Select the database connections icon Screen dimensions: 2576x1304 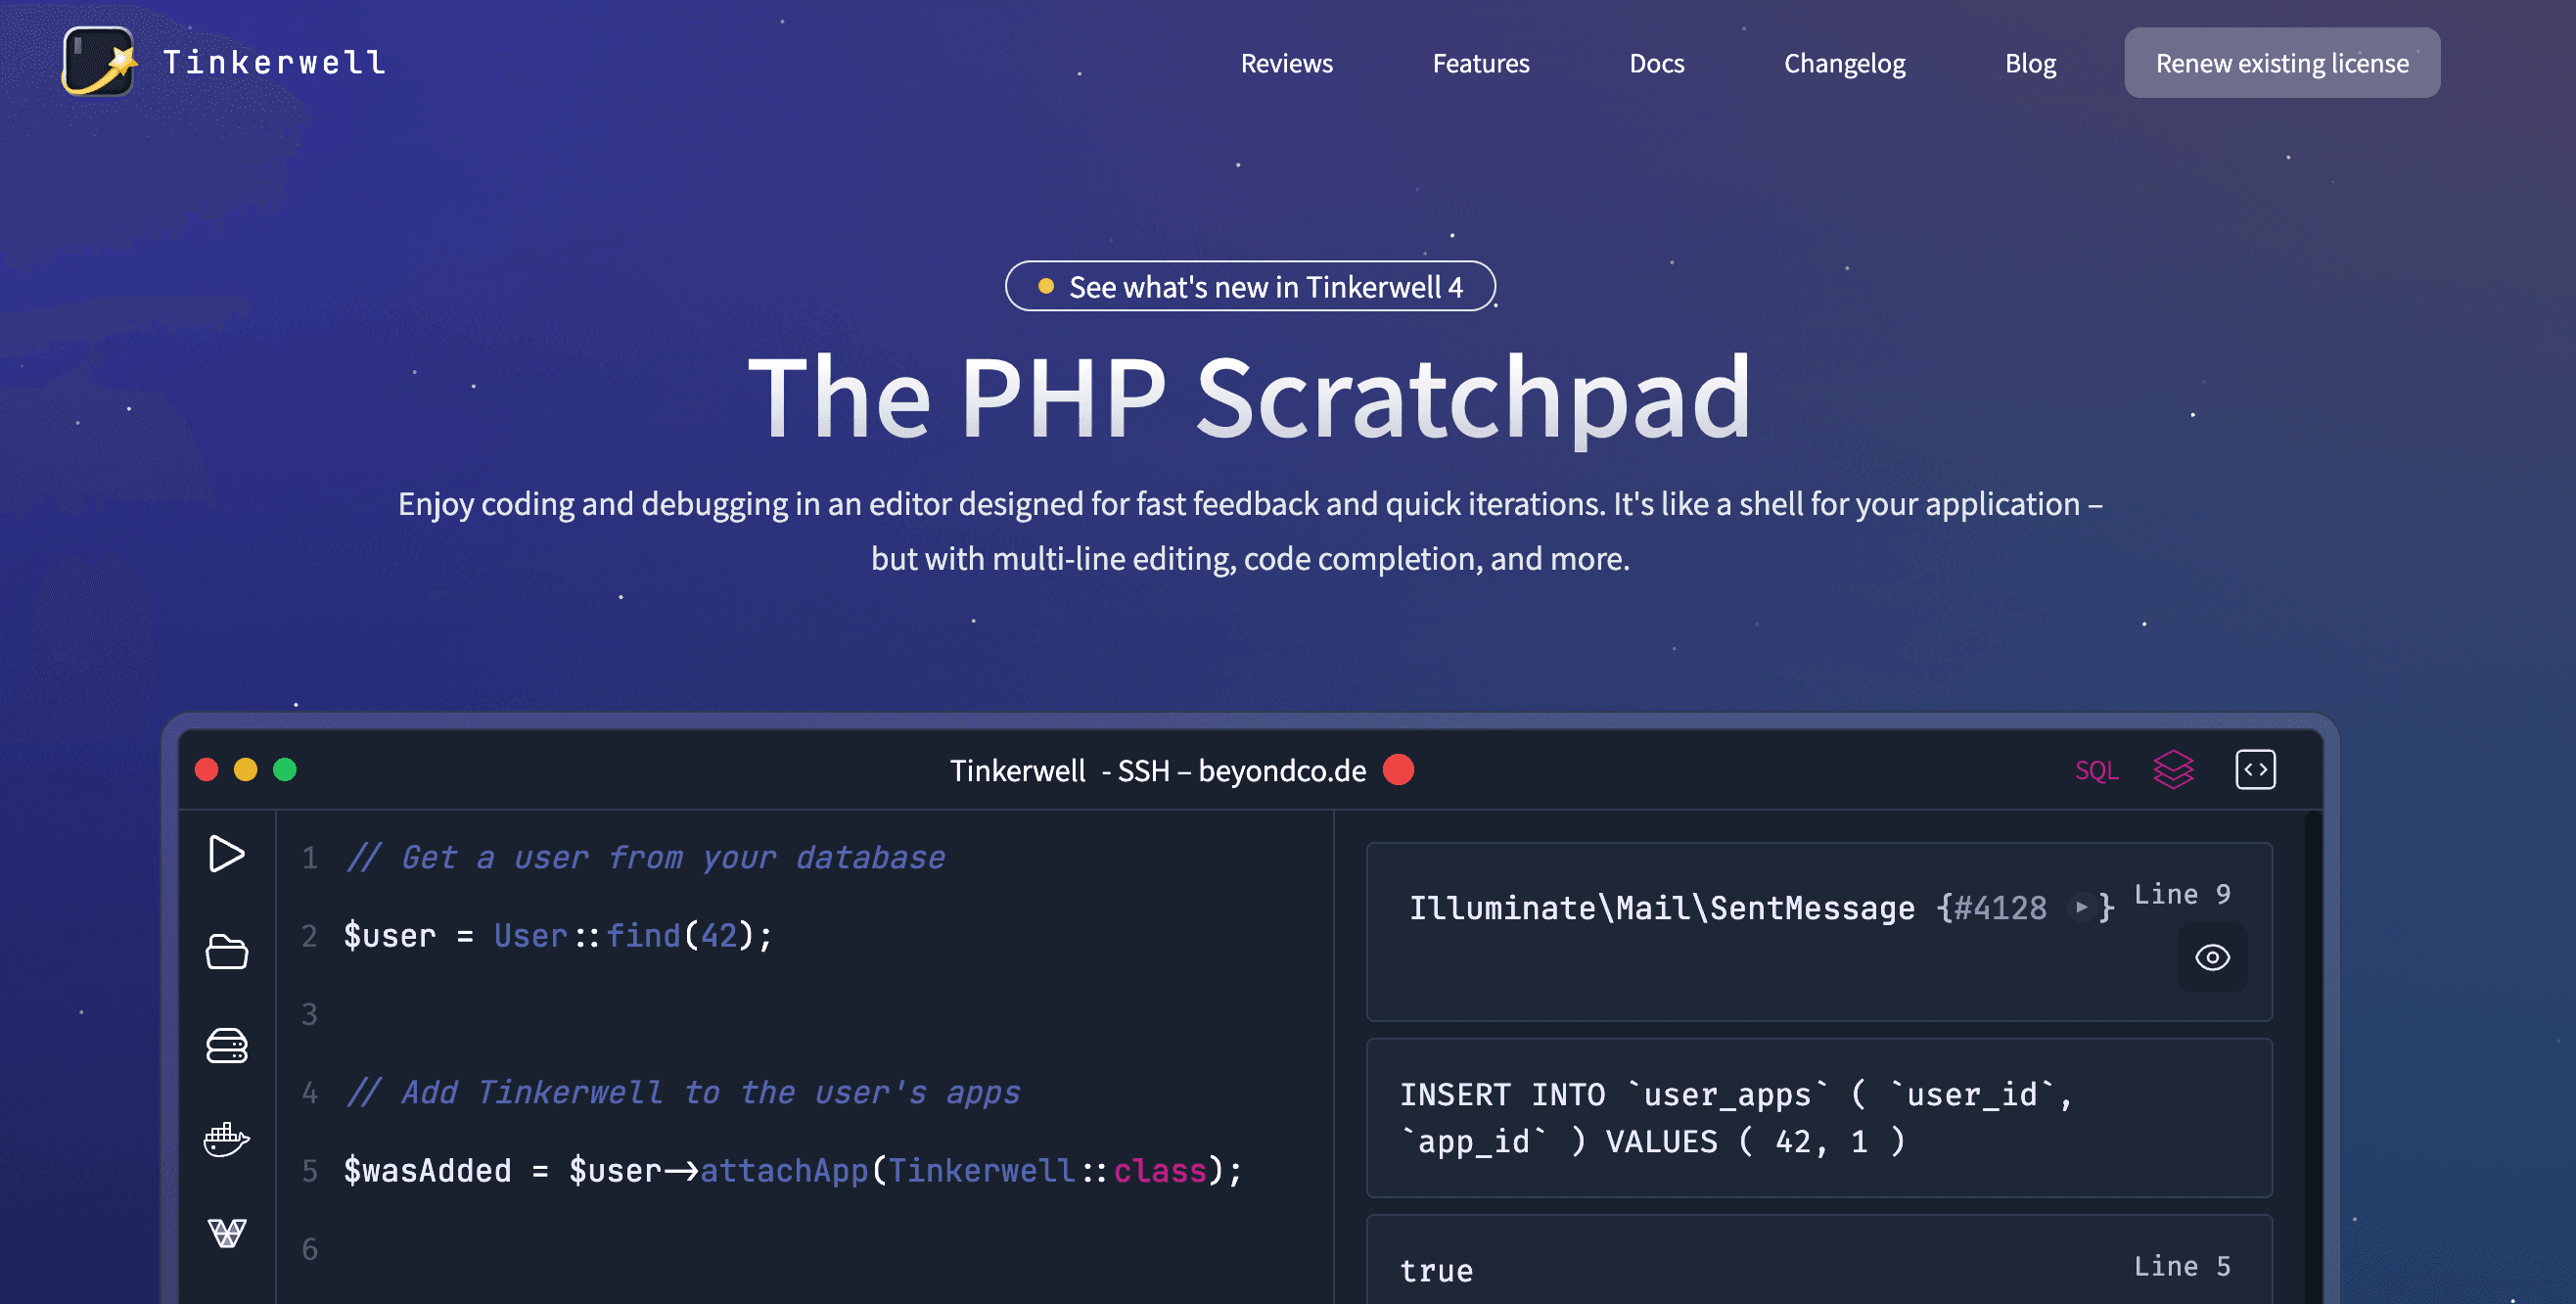pyautogui.click(x=228, y=1046)
